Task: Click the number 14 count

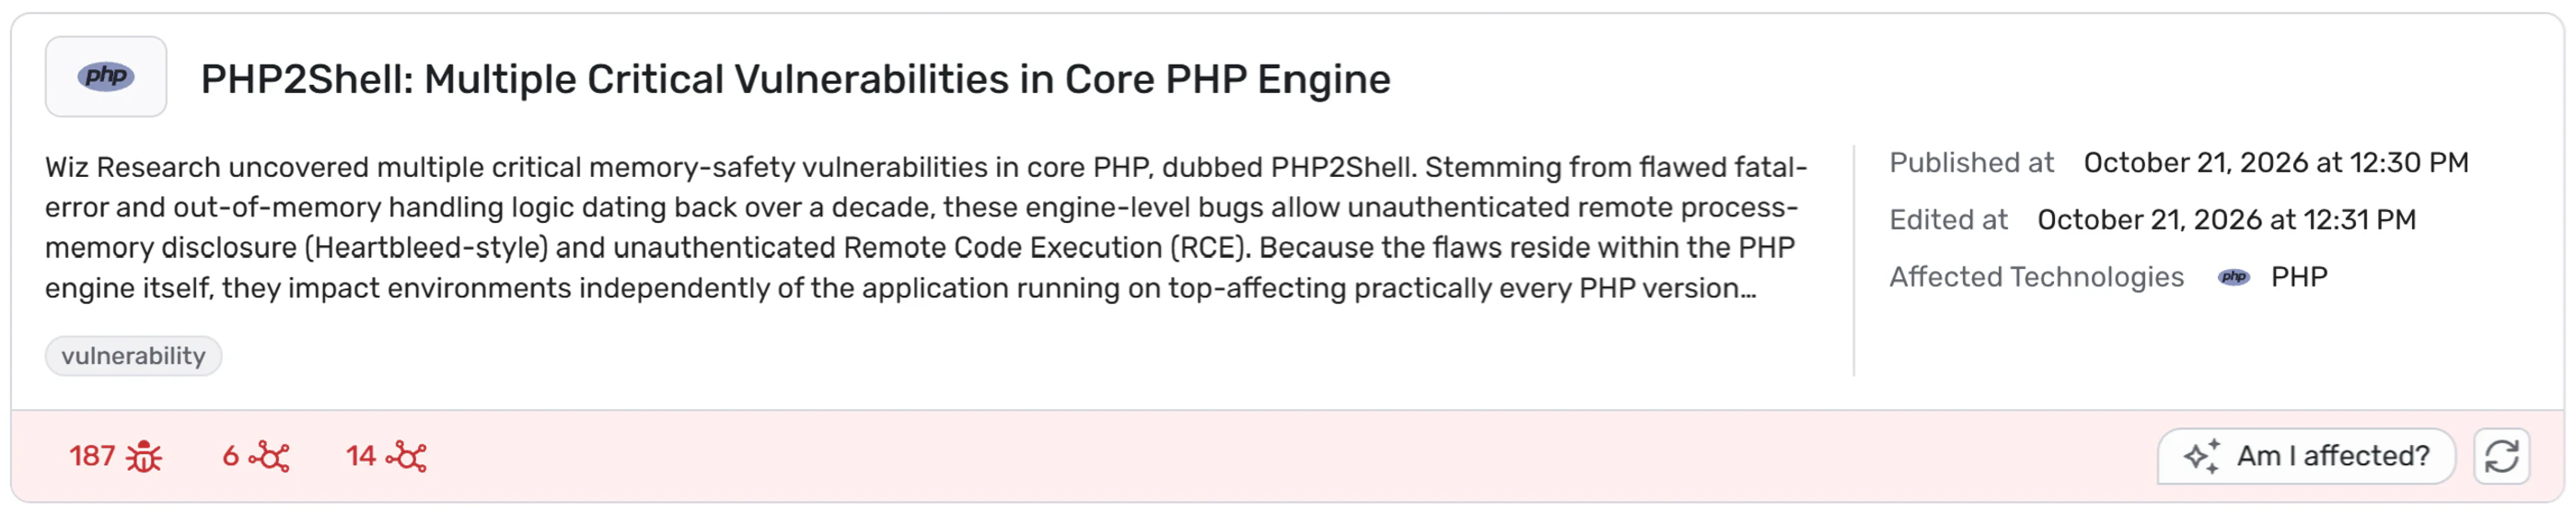Action: 361,456
